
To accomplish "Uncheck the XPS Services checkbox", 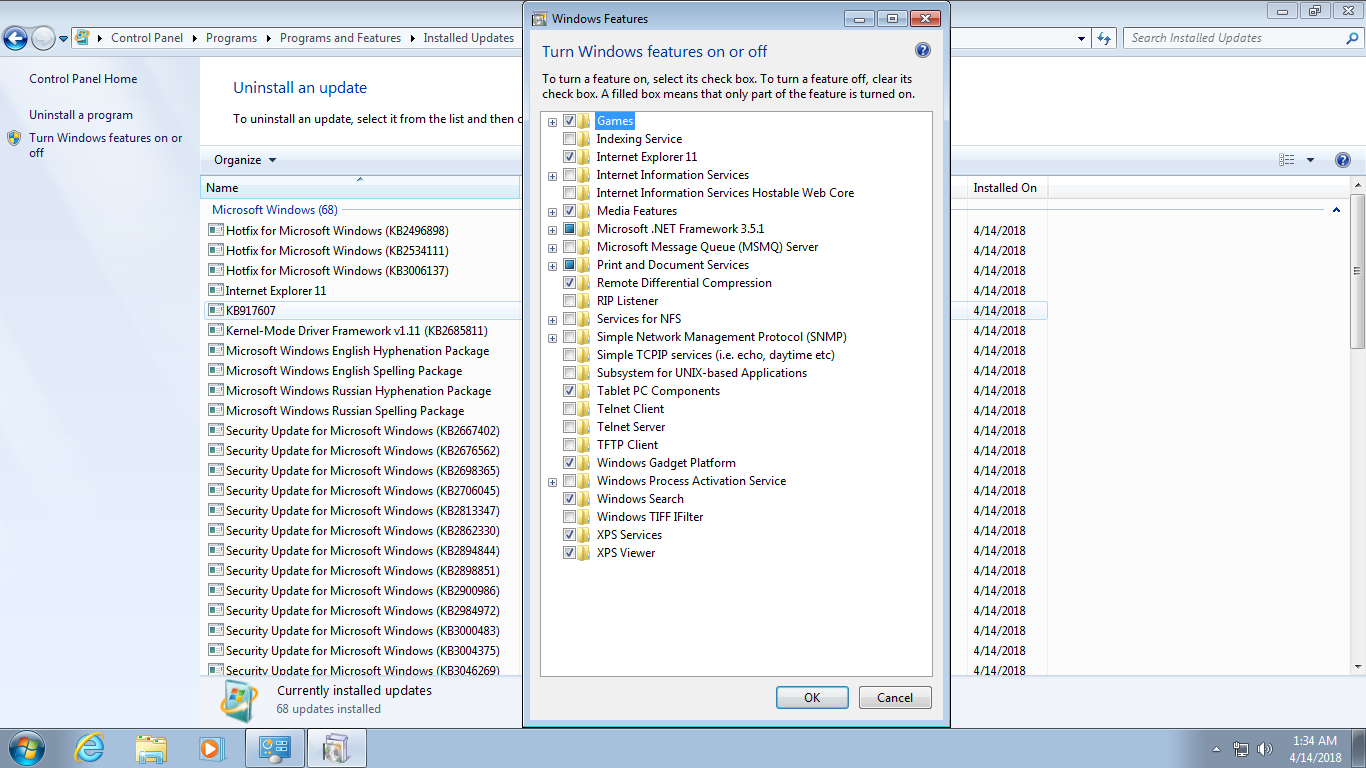I will pyautogui.click(x=569, y=535).
